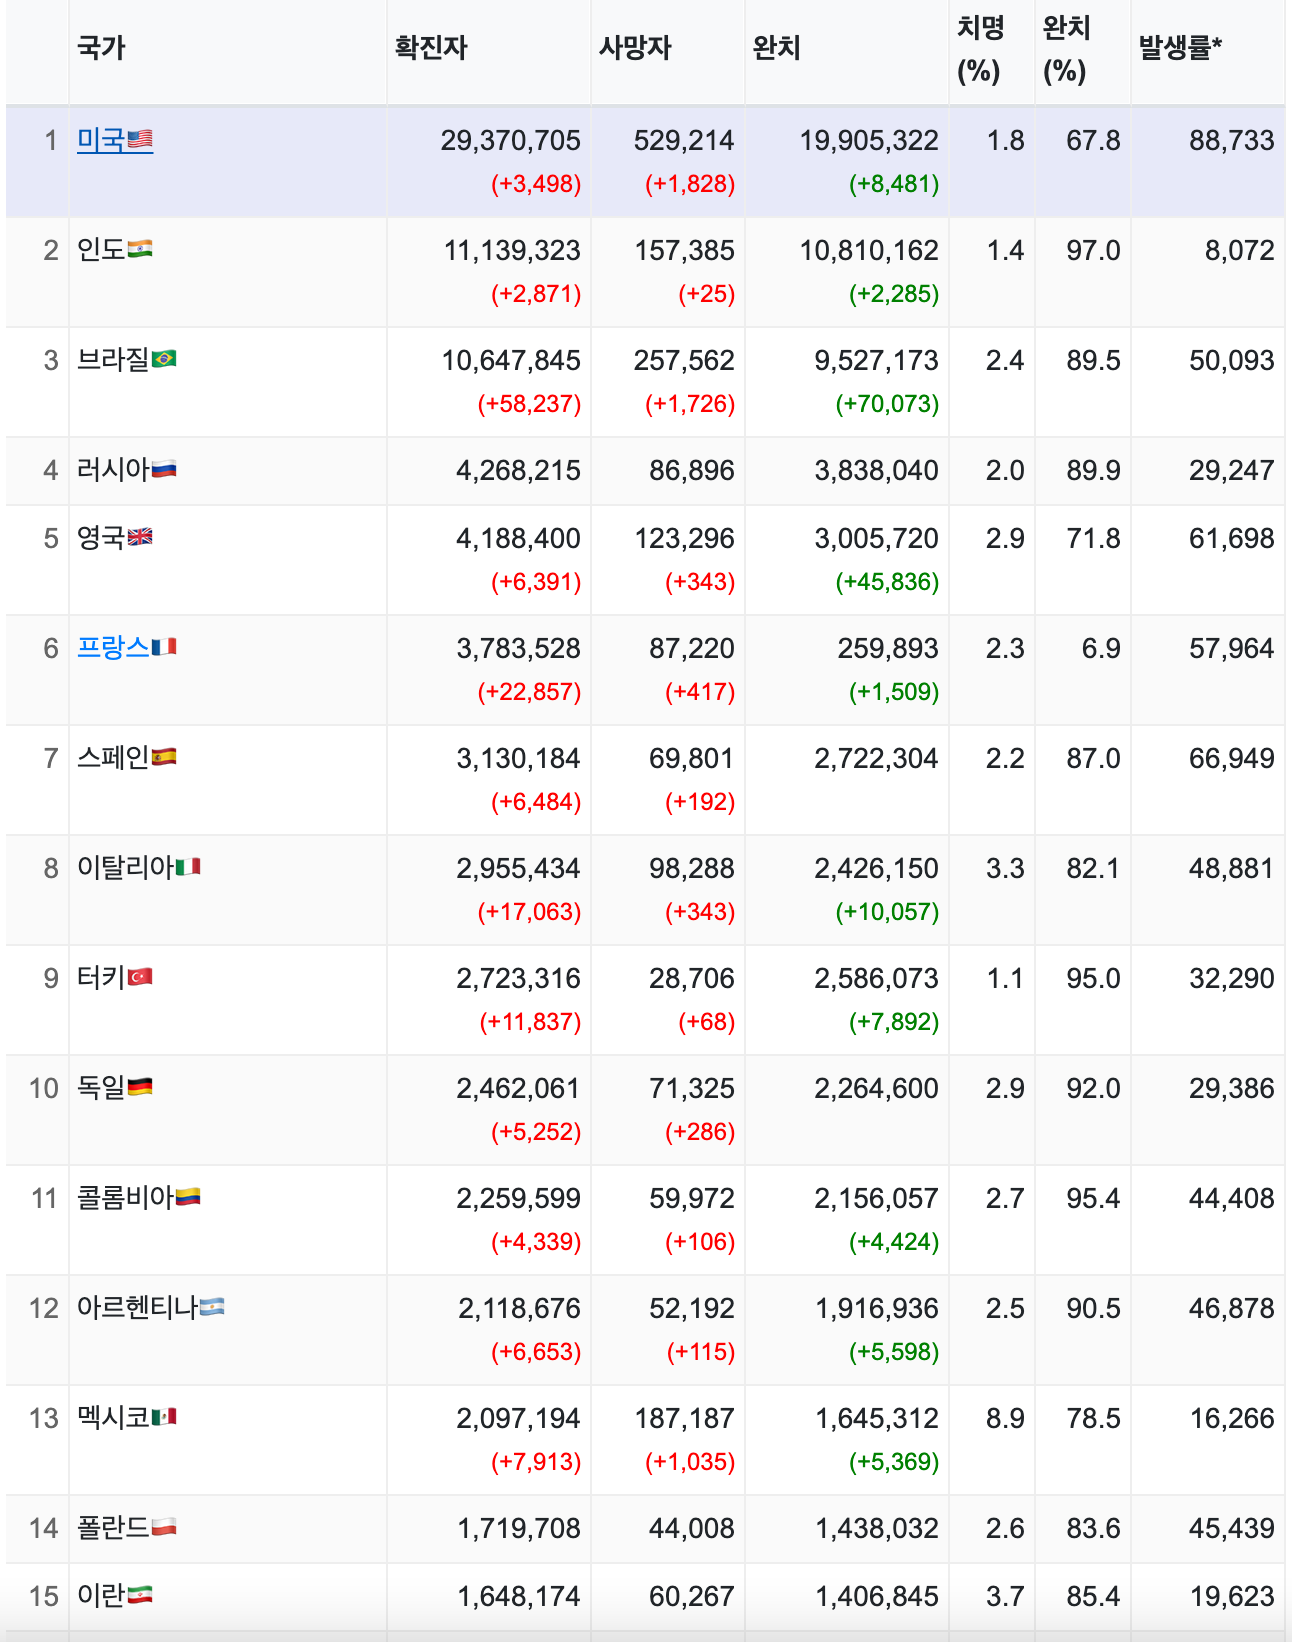Select the 멕시코 country name
The height and width of the screenshot is (1642, 1292).
coord(113,1418)
